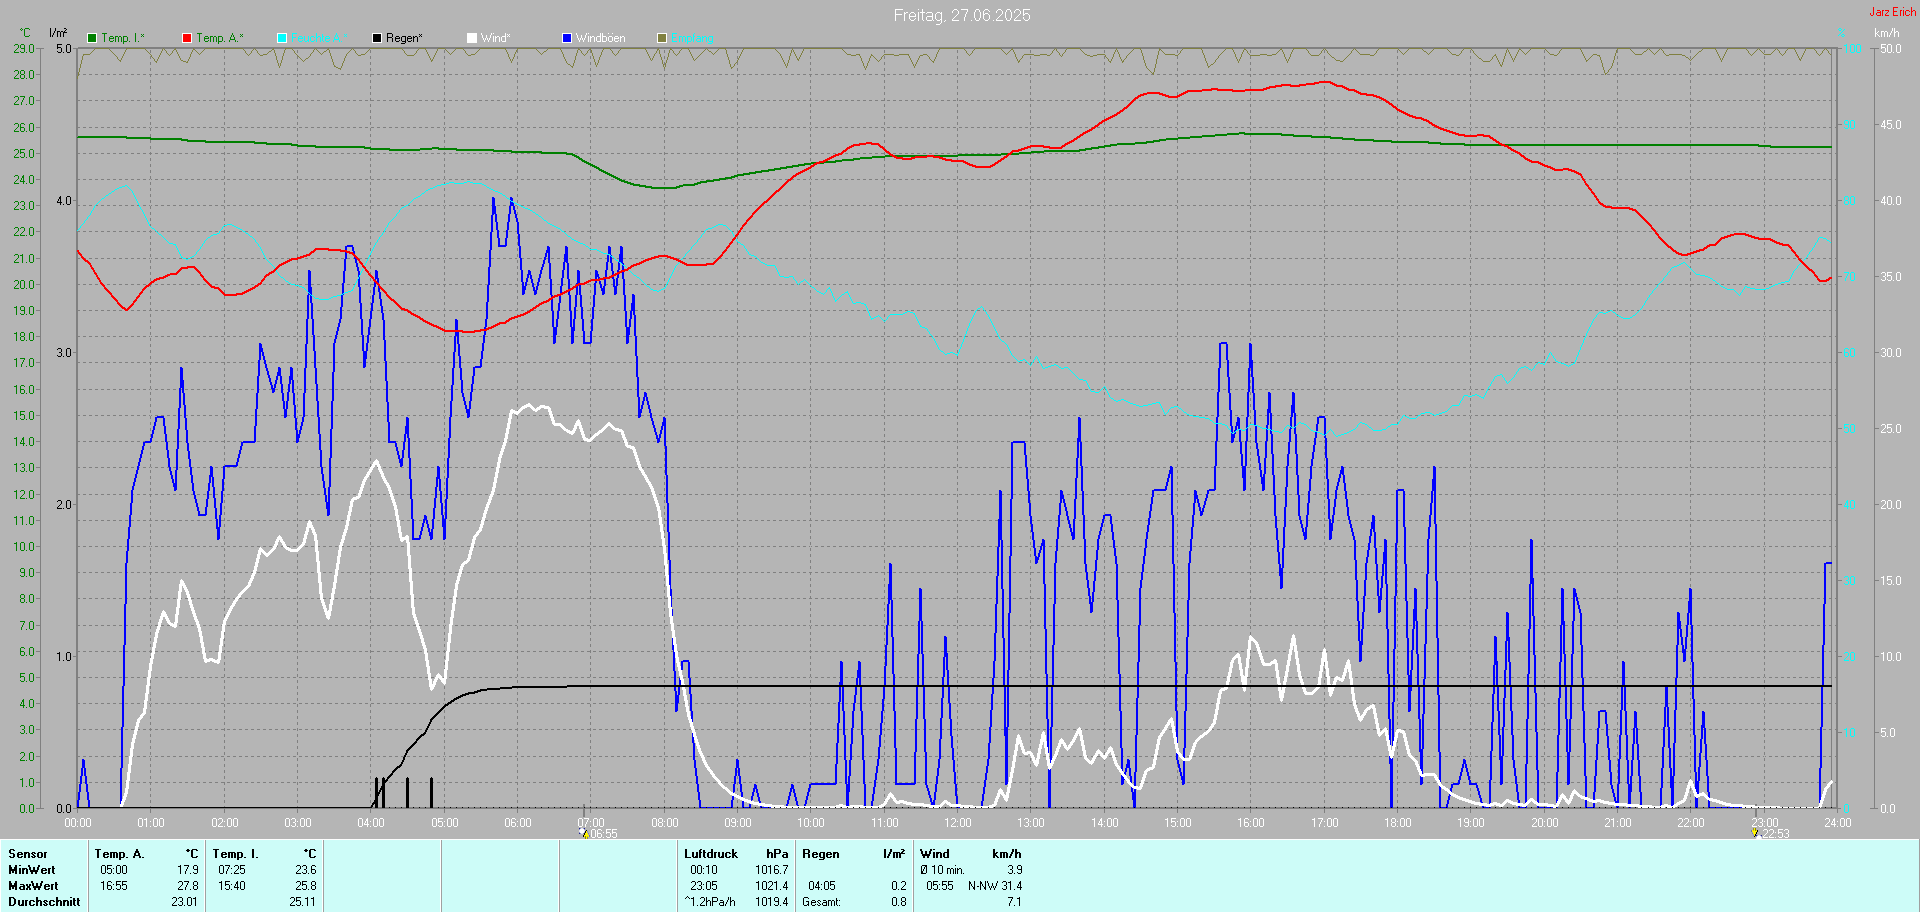The image size is (1920, 912).
Task: Click the '18:00' time axis label
Action: (1398, 823)
